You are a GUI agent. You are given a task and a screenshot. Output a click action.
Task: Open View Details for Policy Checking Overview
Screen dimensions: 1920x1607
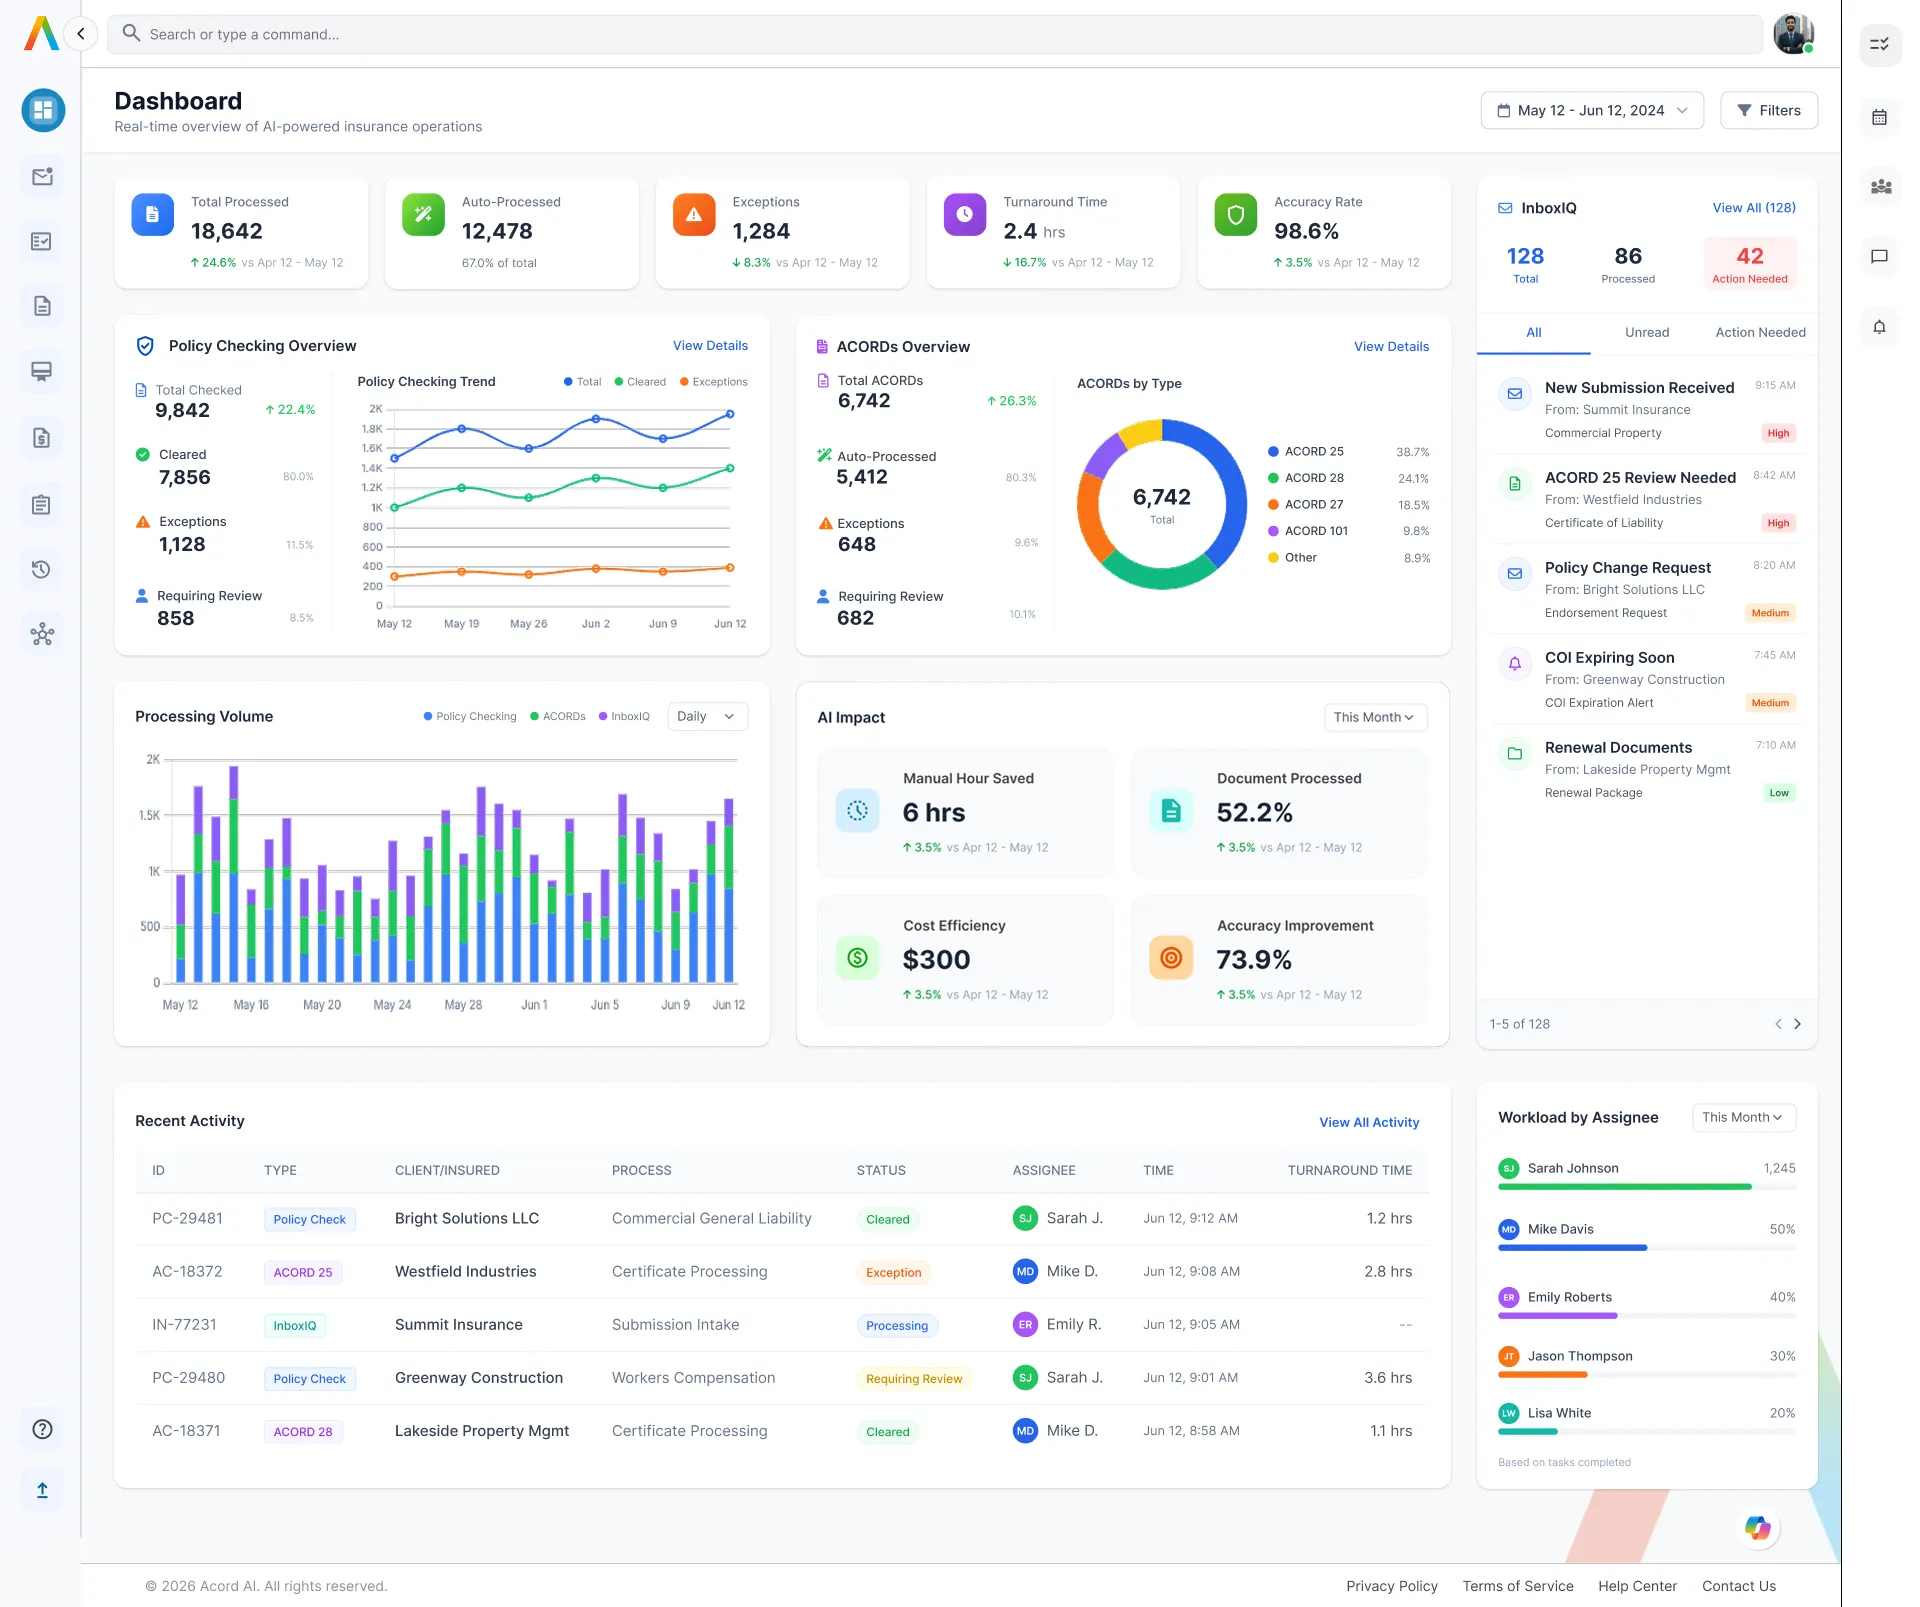710,346
